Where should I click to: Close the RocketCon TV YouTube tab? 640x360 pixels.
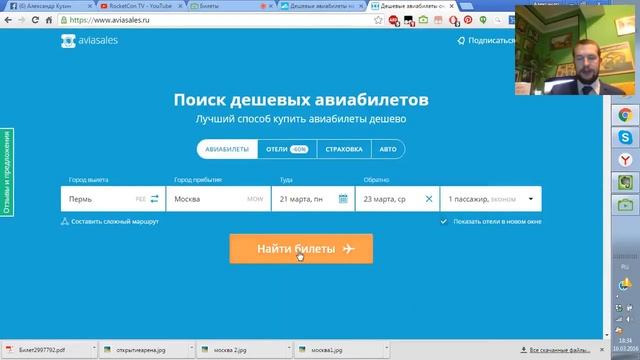click(x=180, y=6)
